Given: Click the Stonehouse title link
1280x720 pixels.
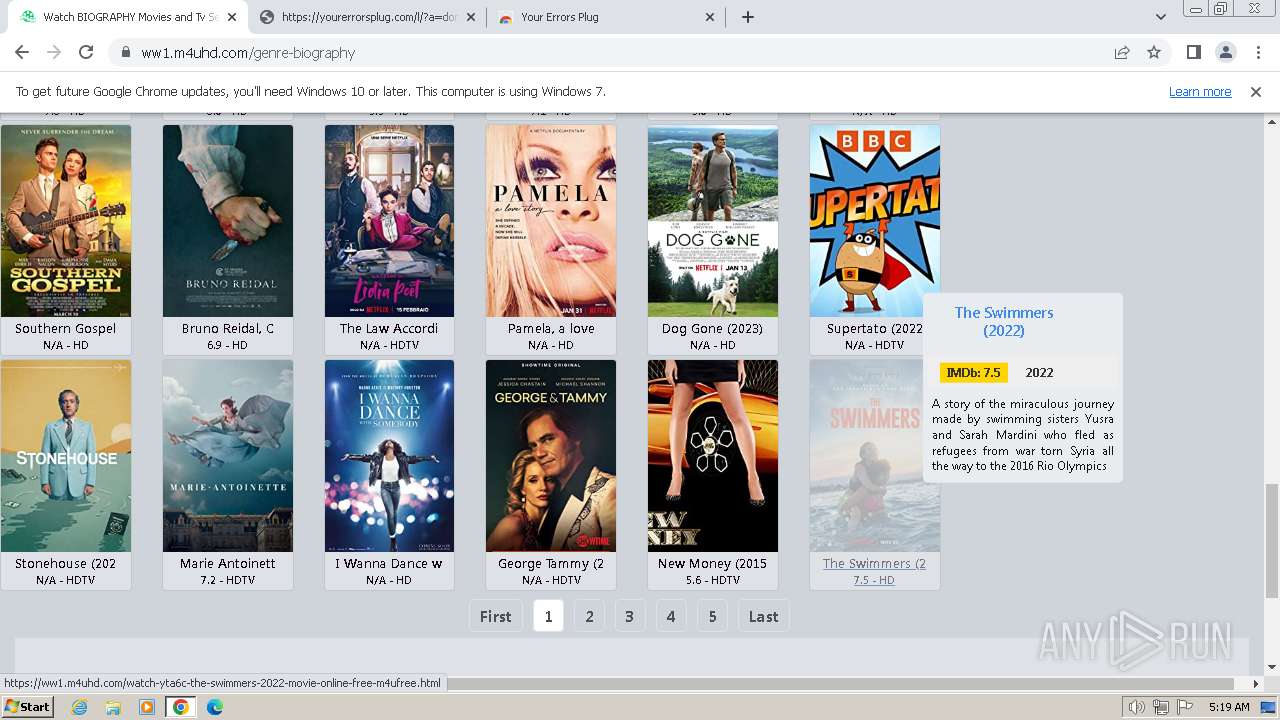Looking at the screenshot, I should point(66,563).
